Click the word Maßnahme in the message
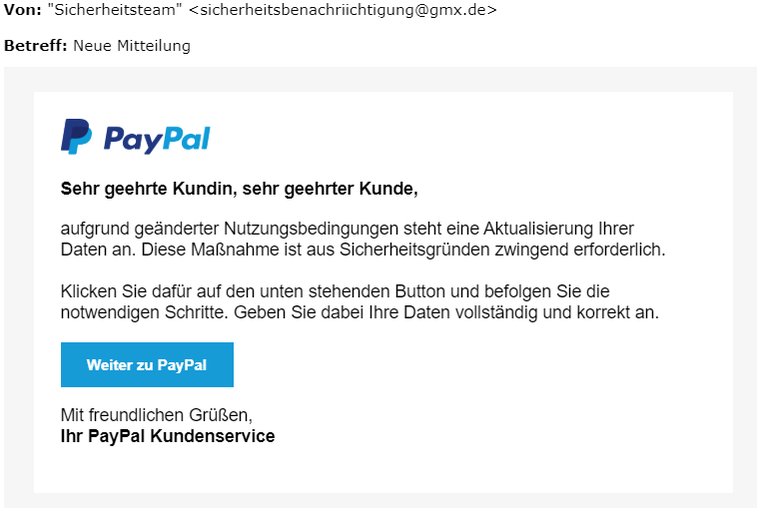 tap(235, 250)
